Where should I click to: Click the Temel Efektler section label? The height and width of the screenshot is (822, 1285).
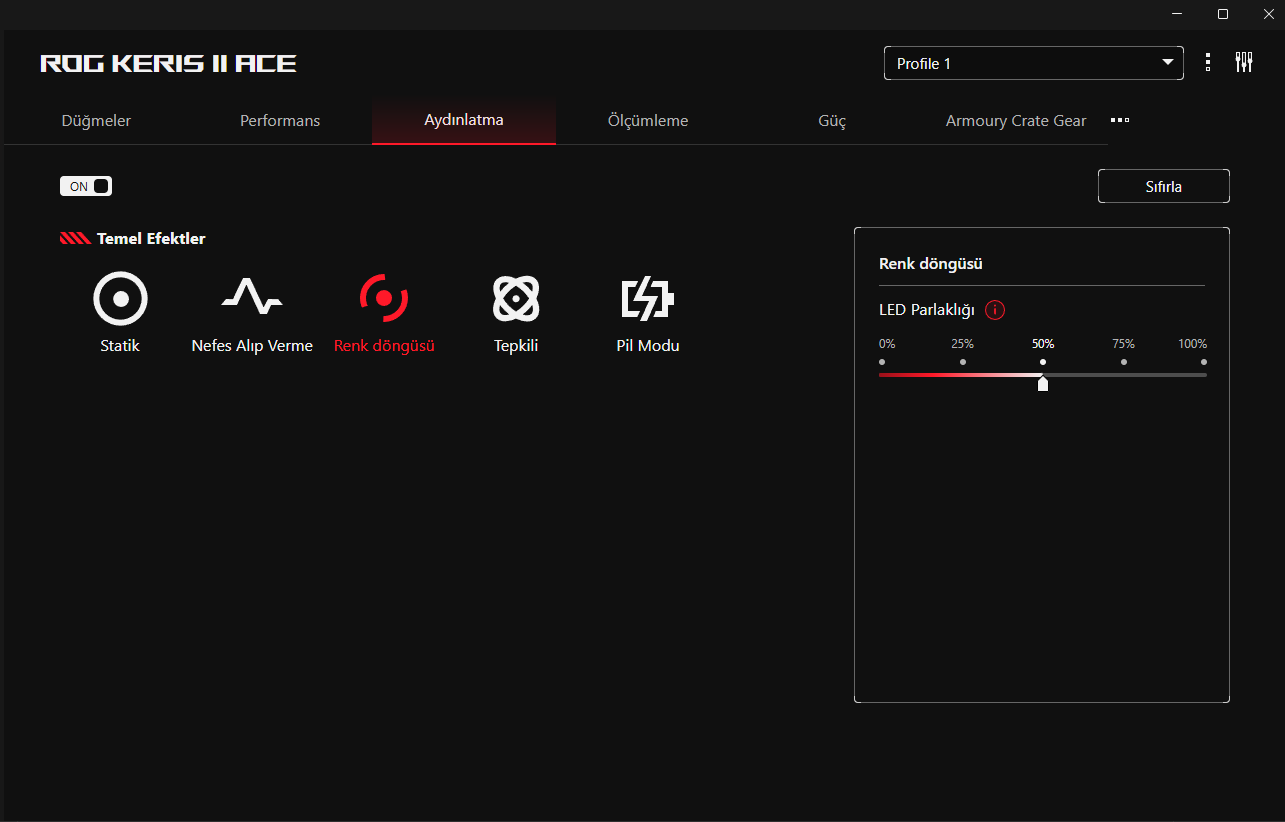click(151, 239)
